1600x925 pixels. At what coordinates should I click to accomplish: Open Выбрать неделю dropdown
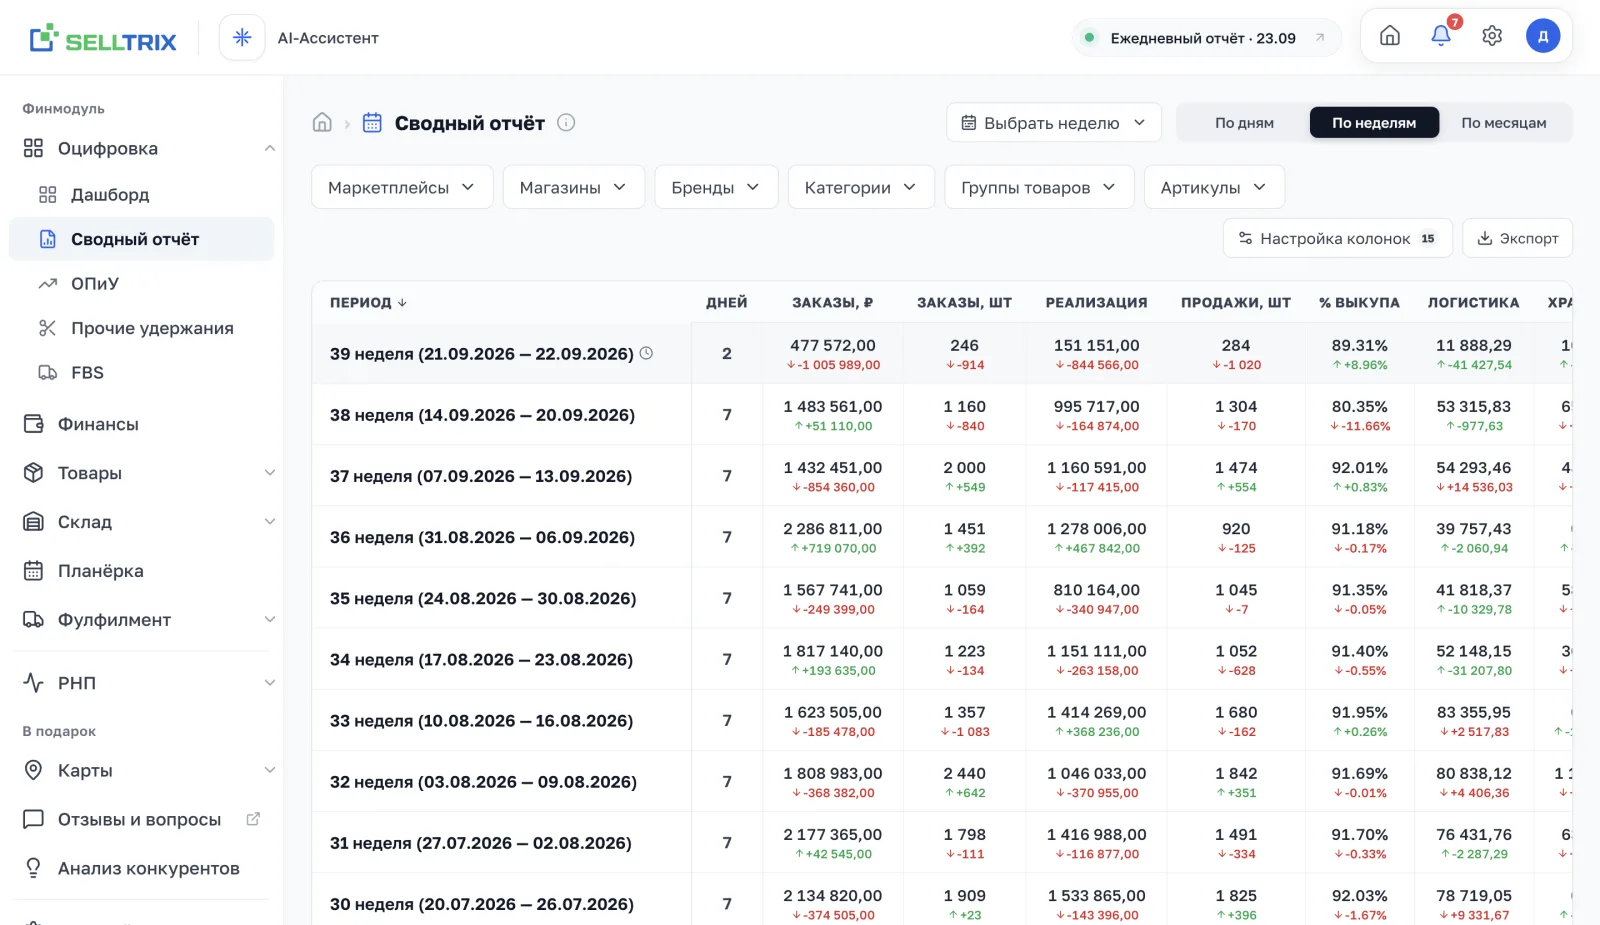tap(1054, 123)
